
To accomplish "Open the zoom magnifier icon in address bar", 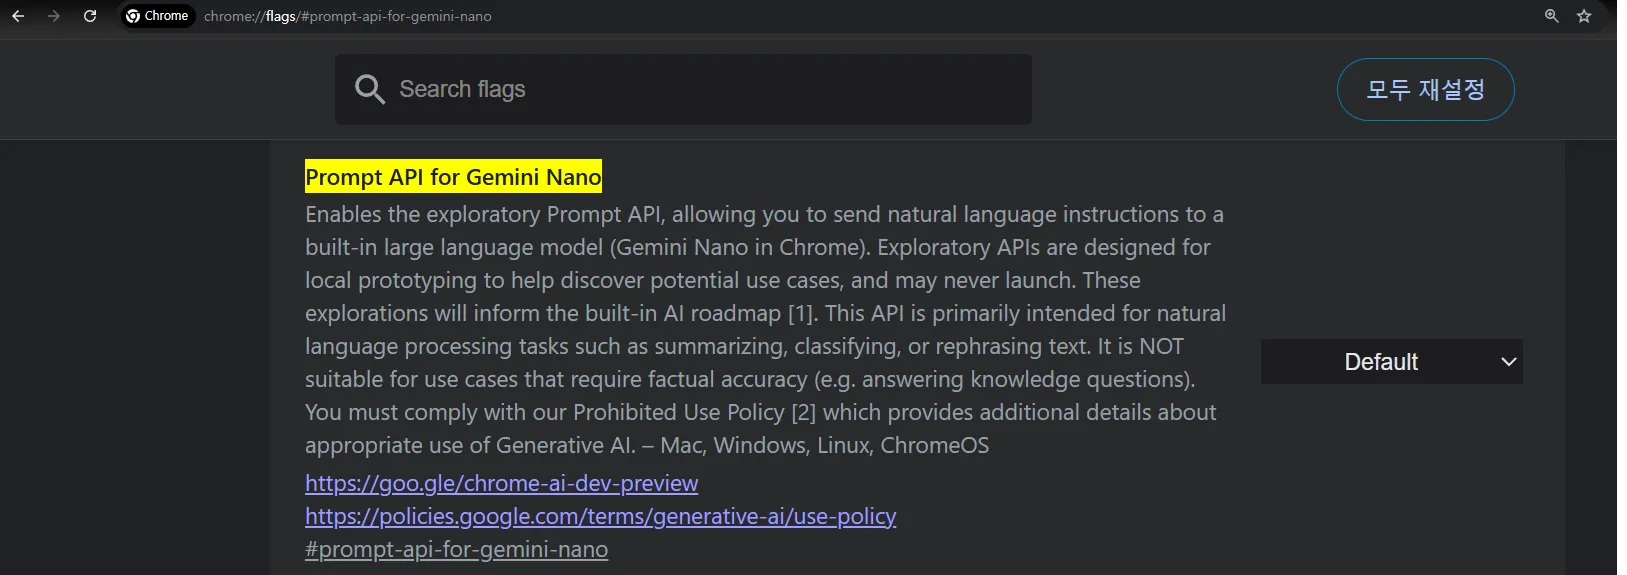I will 1552,16.
